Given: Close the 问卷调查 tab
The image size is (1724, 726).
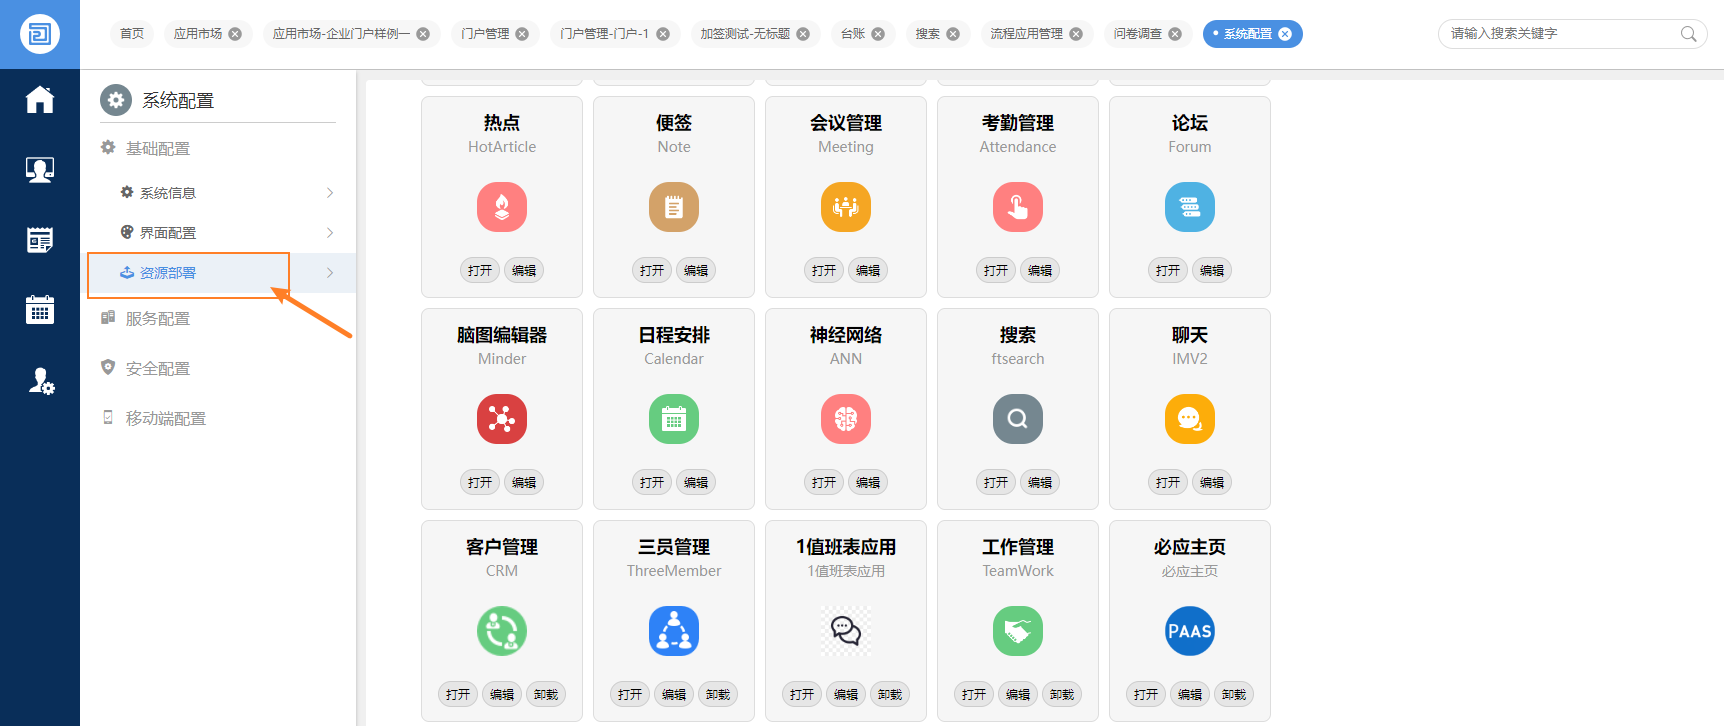Looking at the screenshot, I should click(1175, 34).
